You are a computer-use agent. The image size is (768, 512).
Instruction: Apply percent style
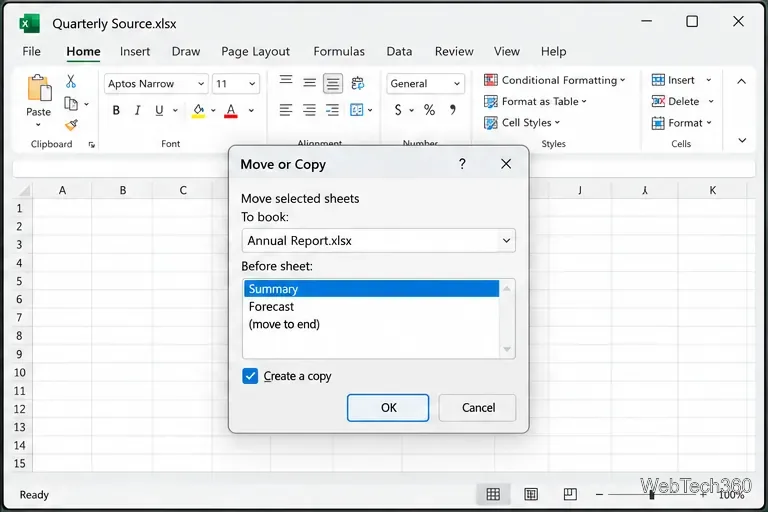coord(430,110)
